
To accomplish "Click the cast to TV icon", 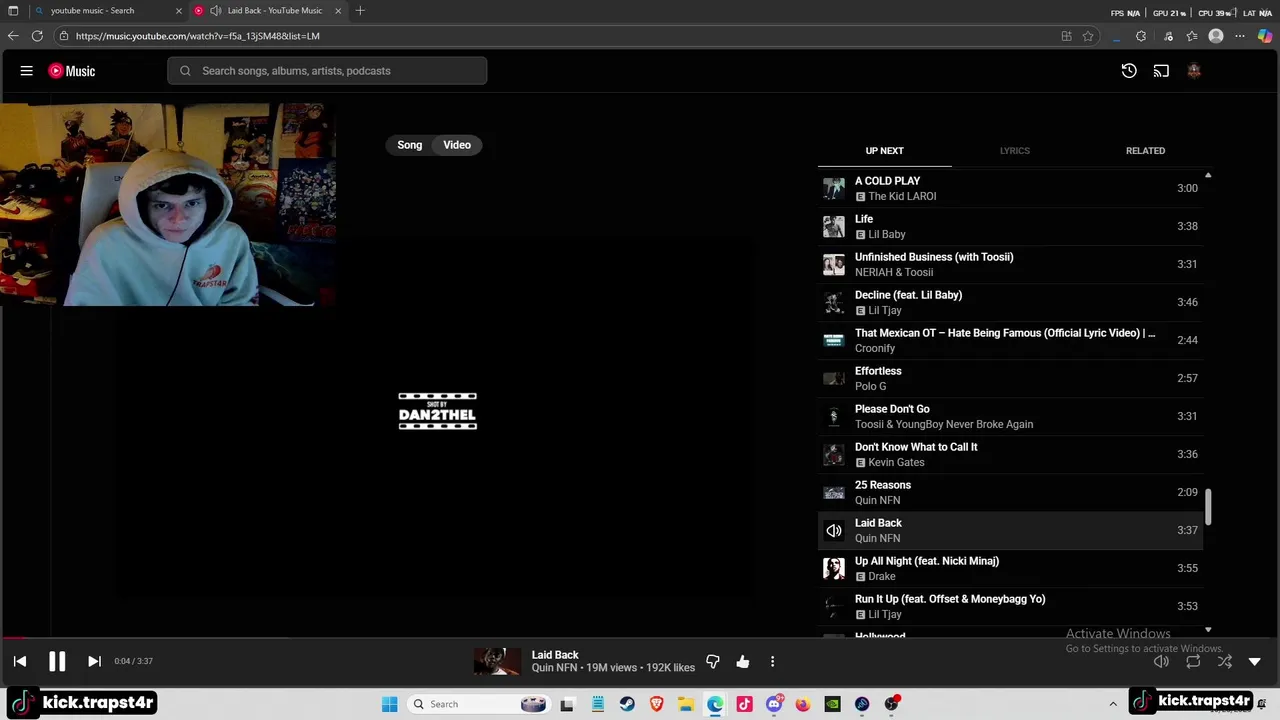I will [1161, 71].
